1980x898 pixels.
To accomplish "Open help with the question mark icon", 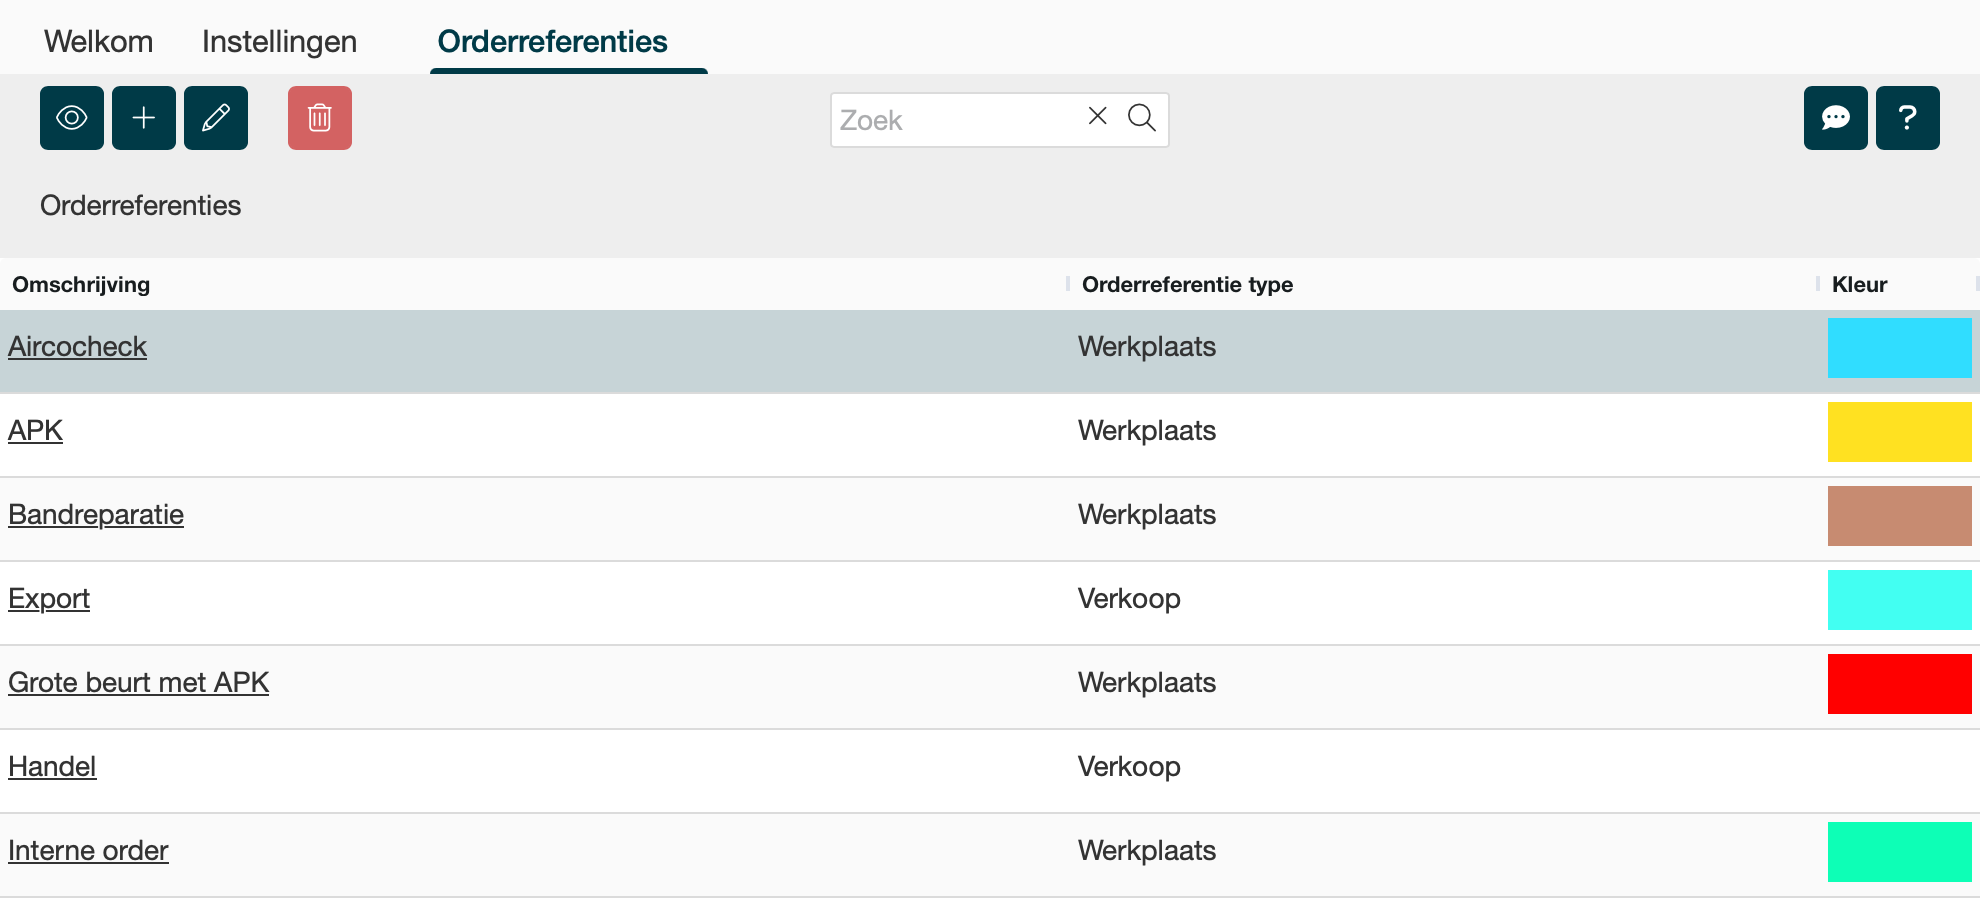I will click(x=1907, y=118).
